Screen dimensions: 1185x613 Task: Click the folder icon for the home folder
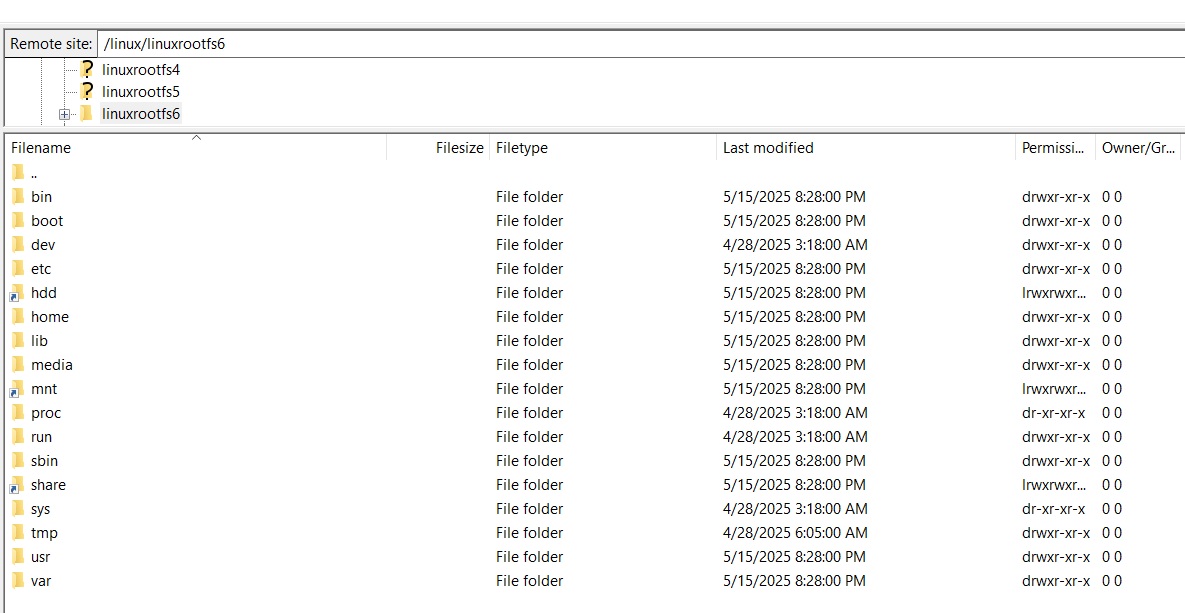[18, 317]
